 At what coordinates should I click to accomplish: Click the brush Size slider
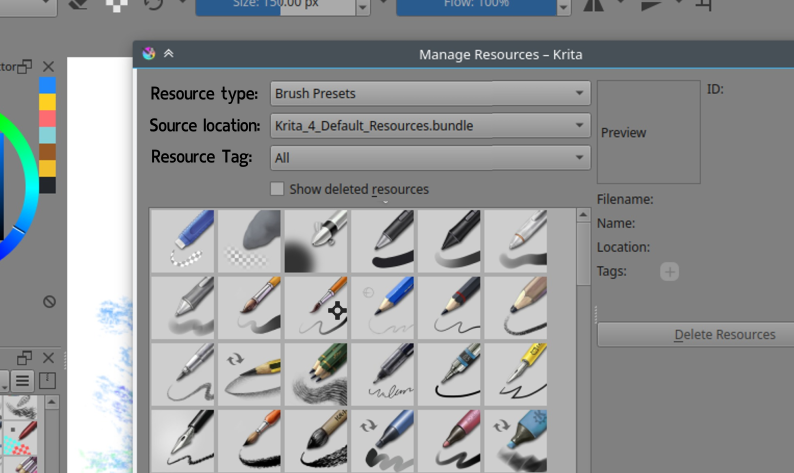[274, 7]
